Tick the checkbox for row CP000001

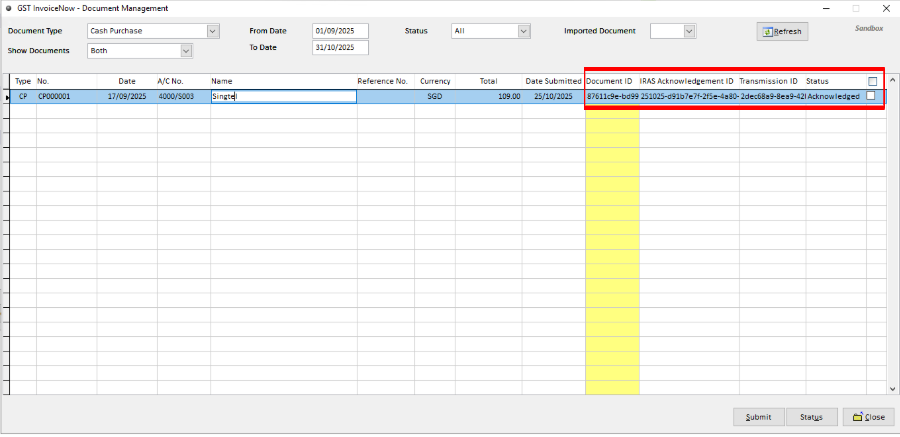pos(871,96)
